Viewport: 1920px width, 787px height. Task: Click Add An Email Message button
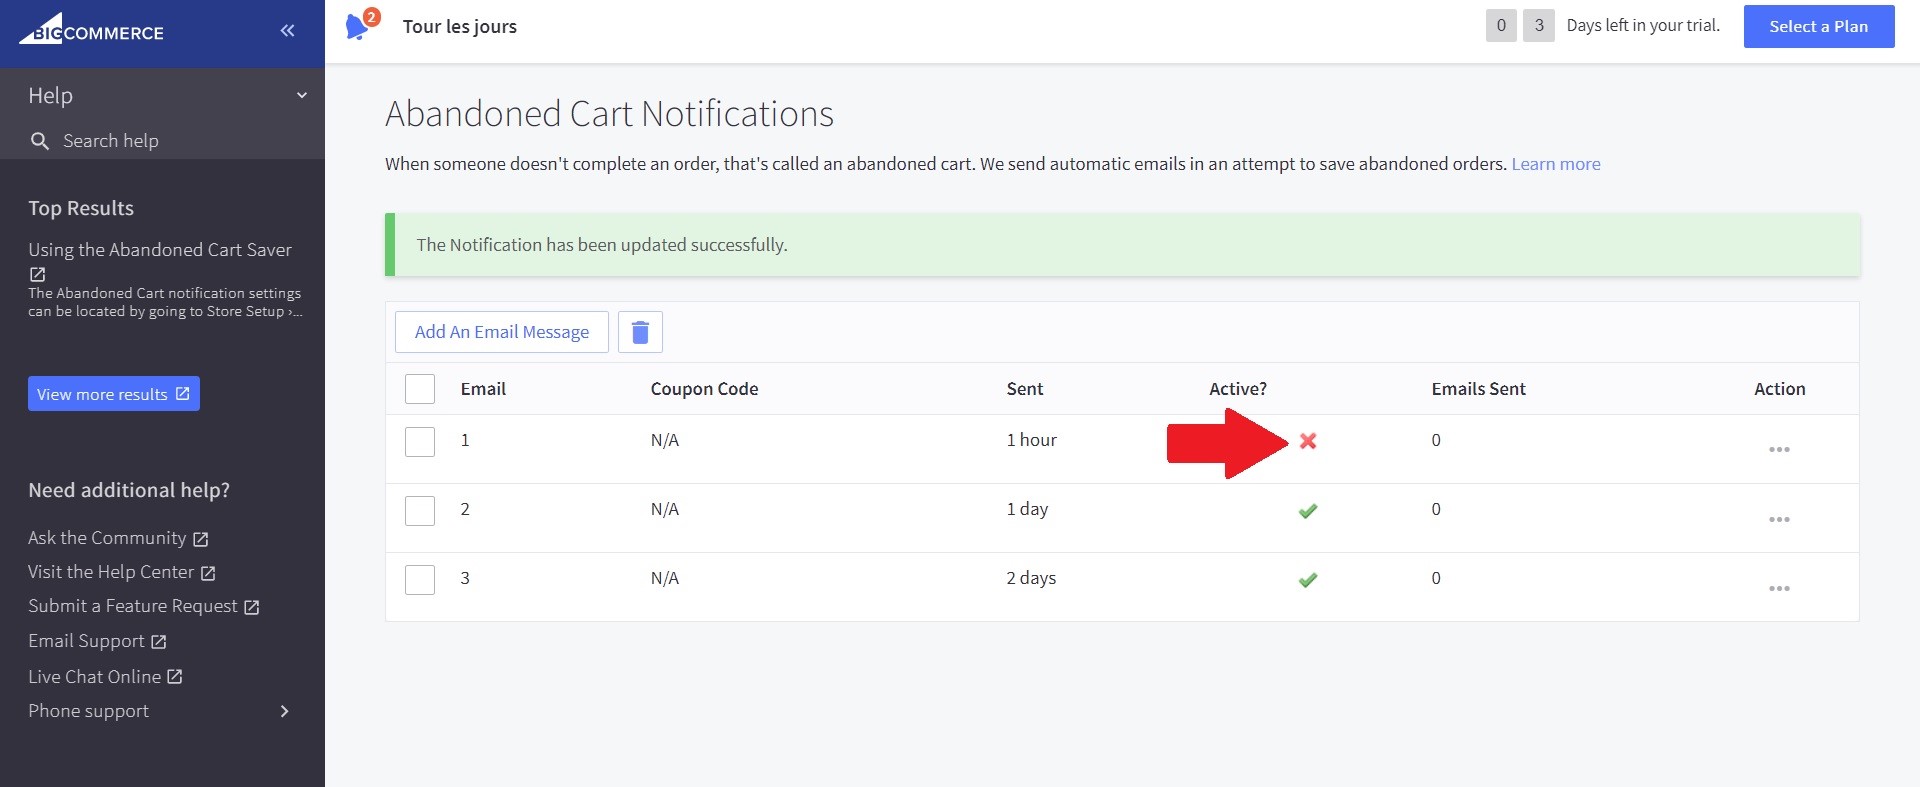pyautogui.click(x=501, y=332)
